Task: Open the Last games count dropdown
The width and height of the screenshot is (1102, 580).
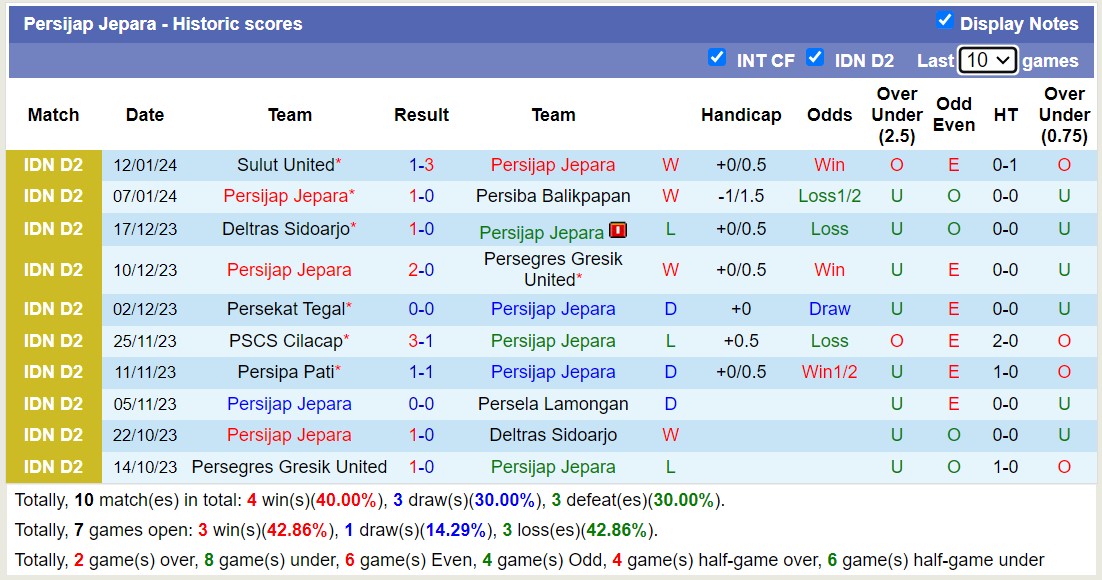Action: point(987,60)
